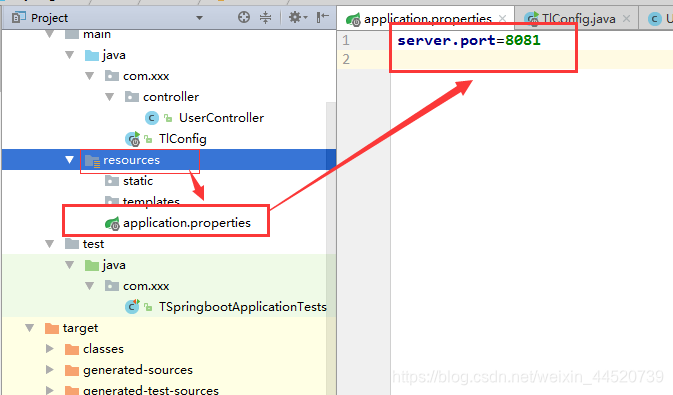The image size is (673, 395).
Task: Collapse the java folder under test
Action: [x=70, y=265]
